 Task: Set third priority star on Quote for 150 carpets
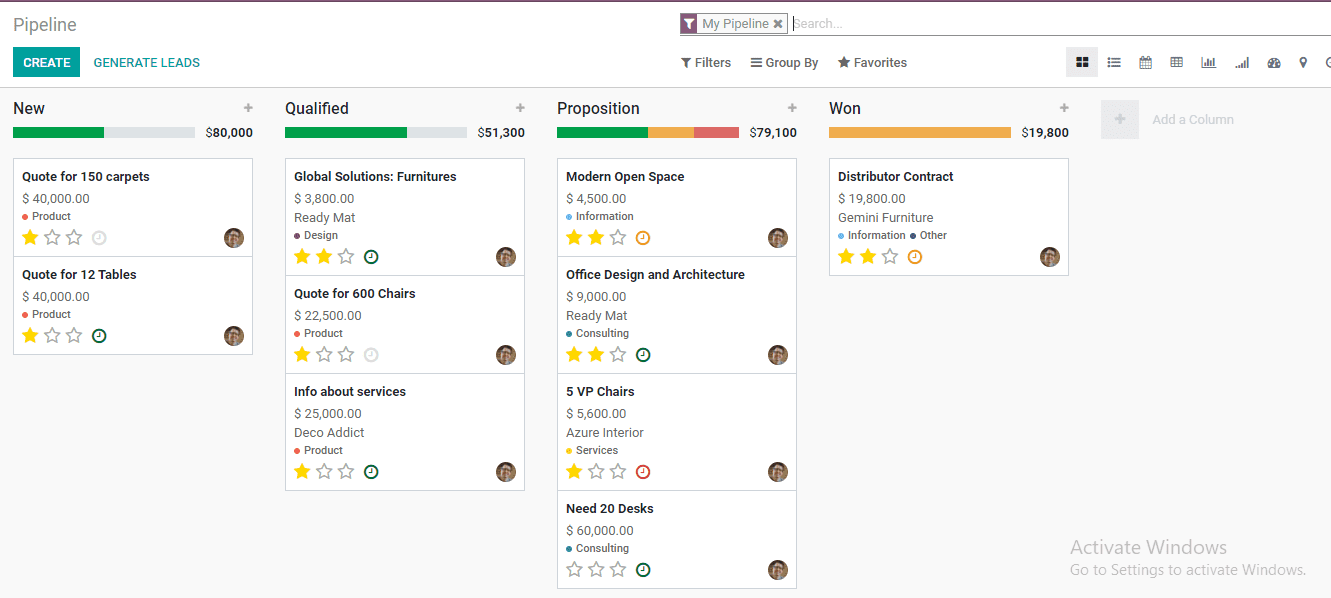pyautogui.click(x=74, y=238)
